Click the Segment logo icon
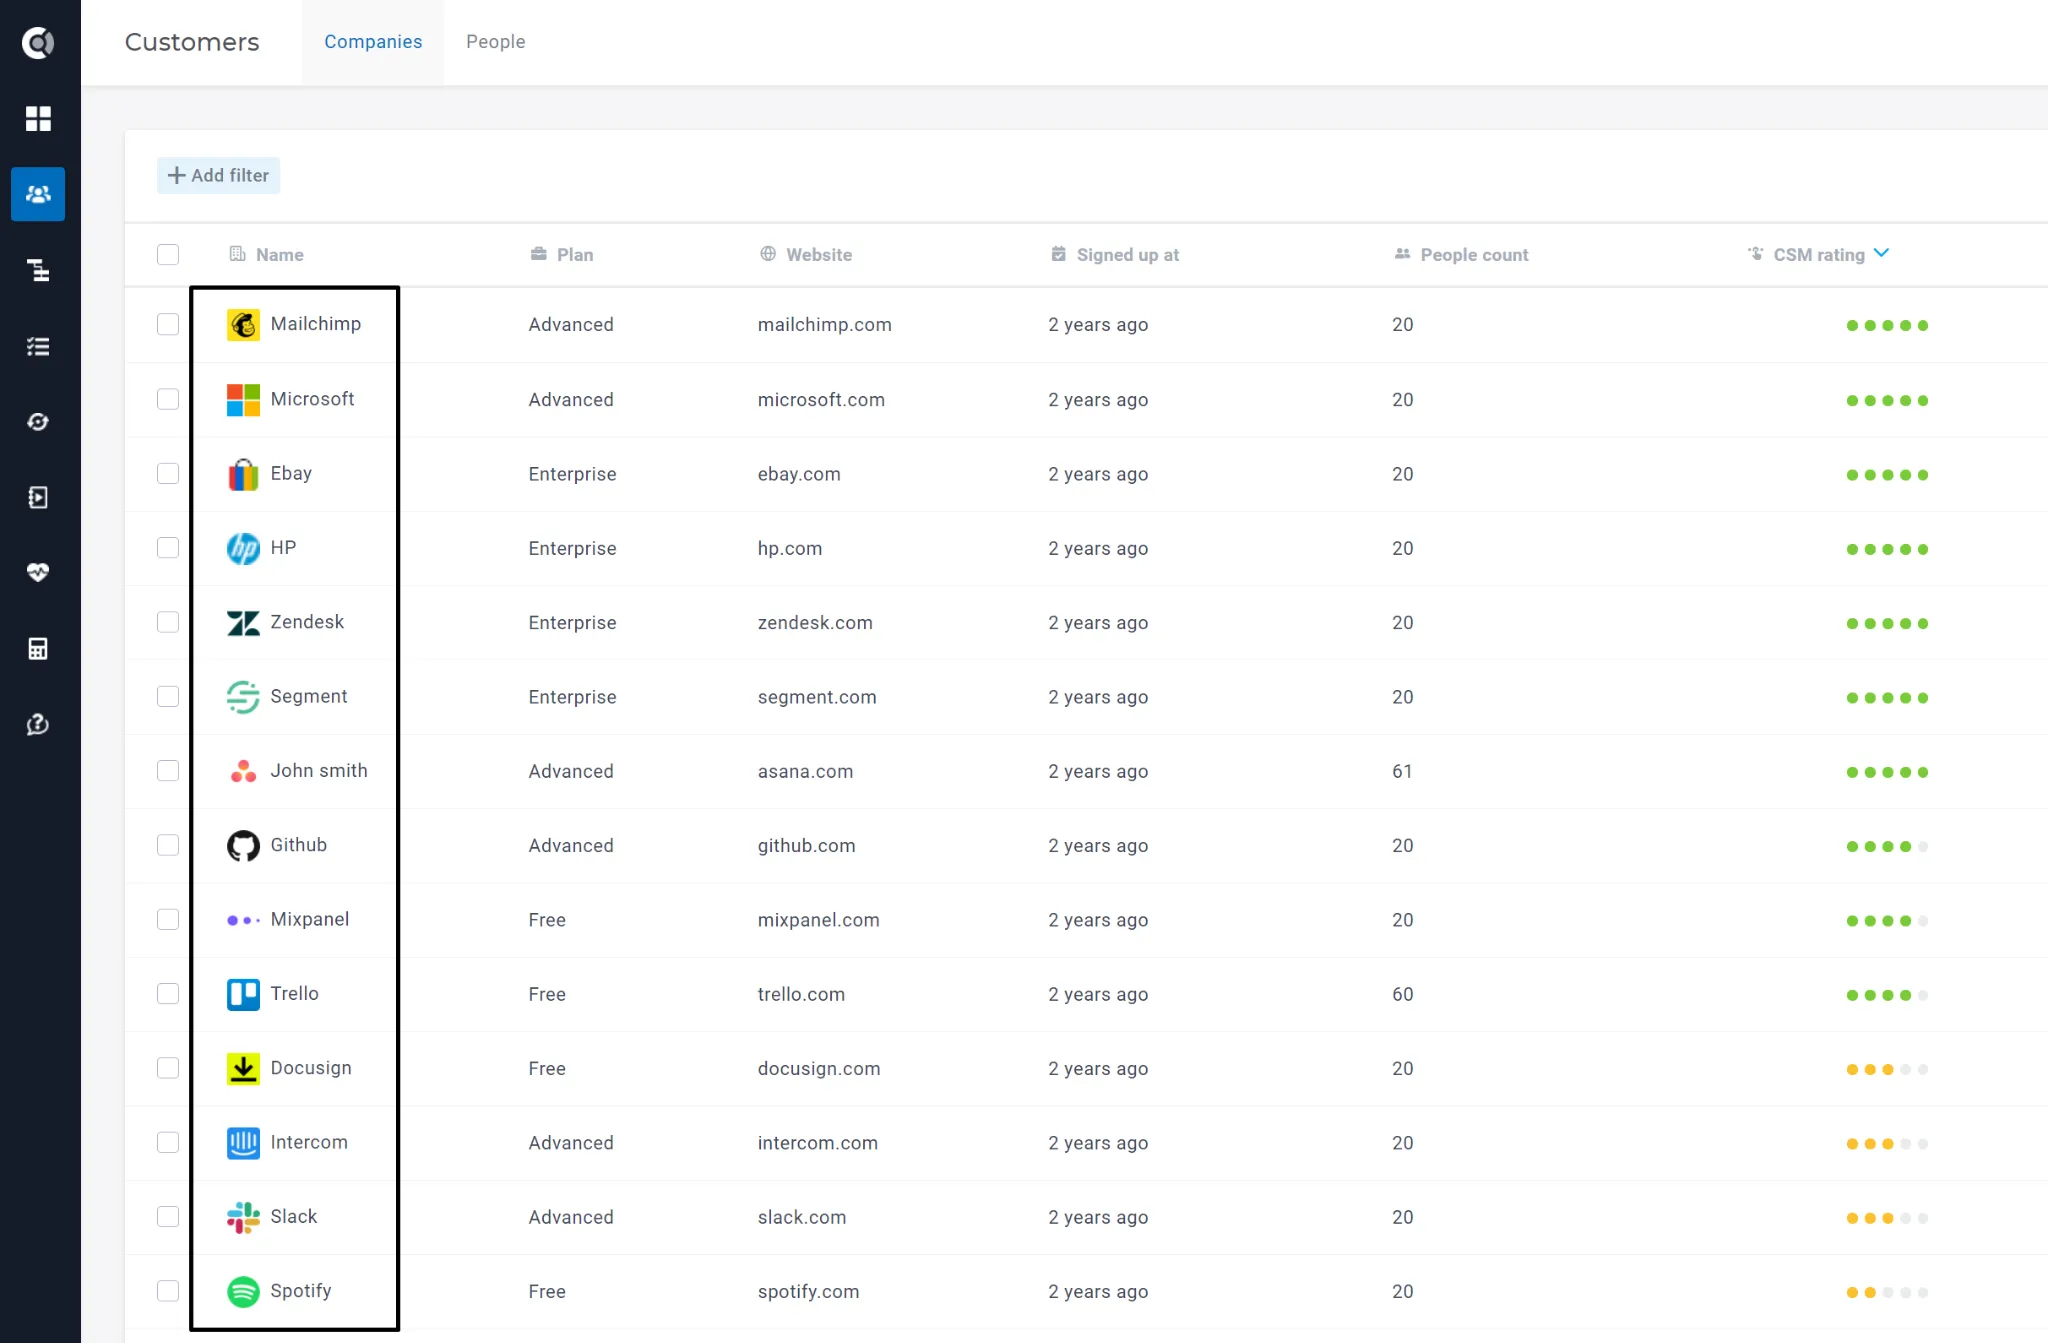This screenshot has height=1343, width=2048. (x=243, y=697)
